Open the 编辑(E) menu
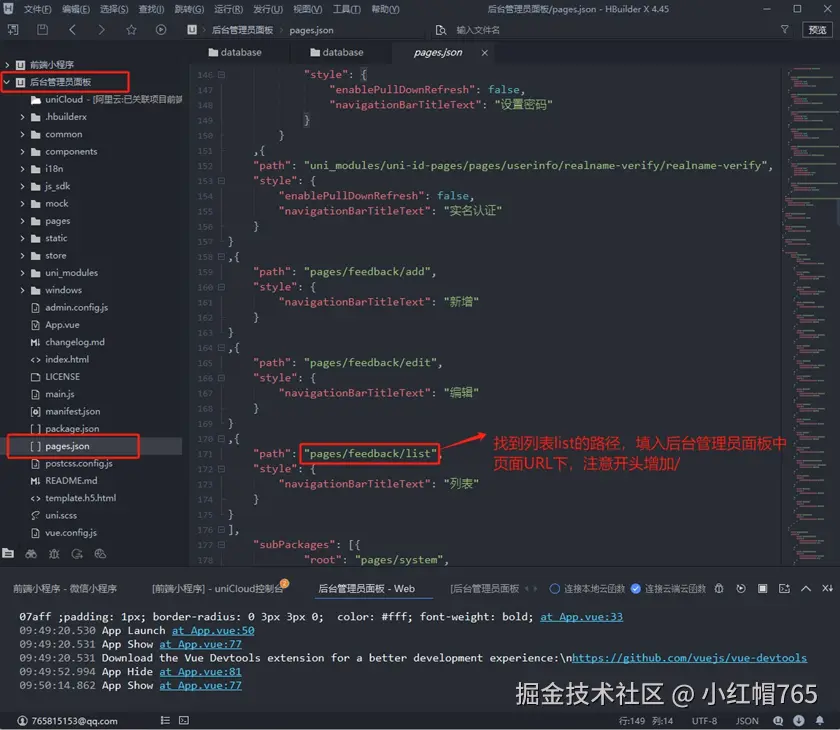This screenshot has width=840, height=730. pyautogui.click(x=76, y=9)
